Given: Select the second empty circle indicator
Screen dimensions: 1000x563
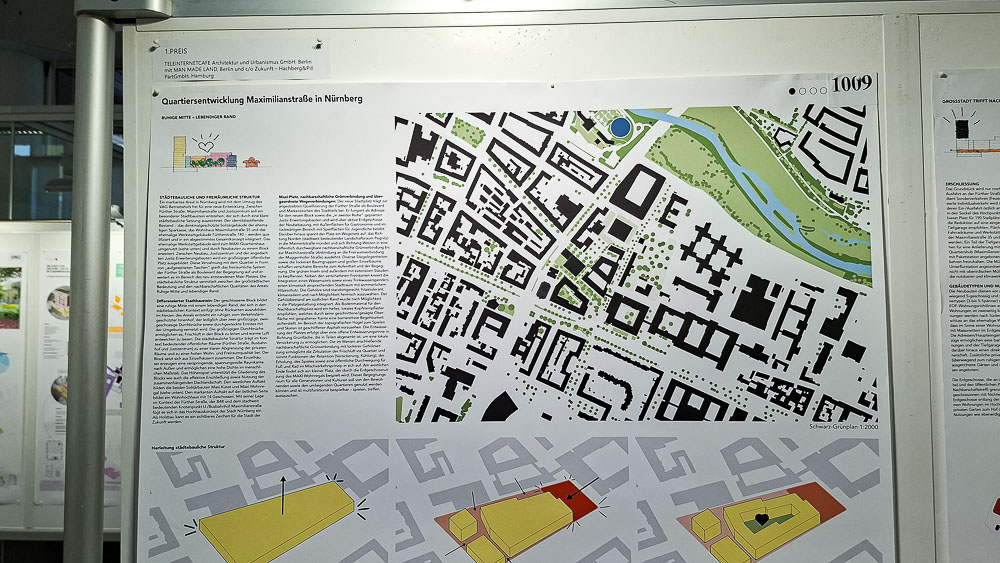Looking at the screenshot, I should click(x=815, y=91).
